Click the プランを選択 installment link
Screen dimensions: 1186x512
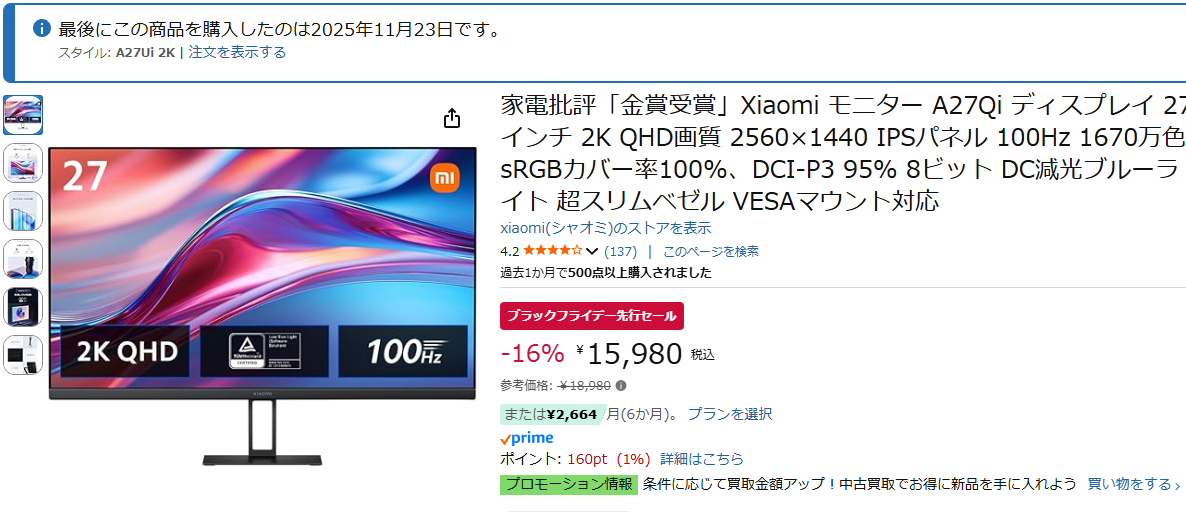point(730,414)
